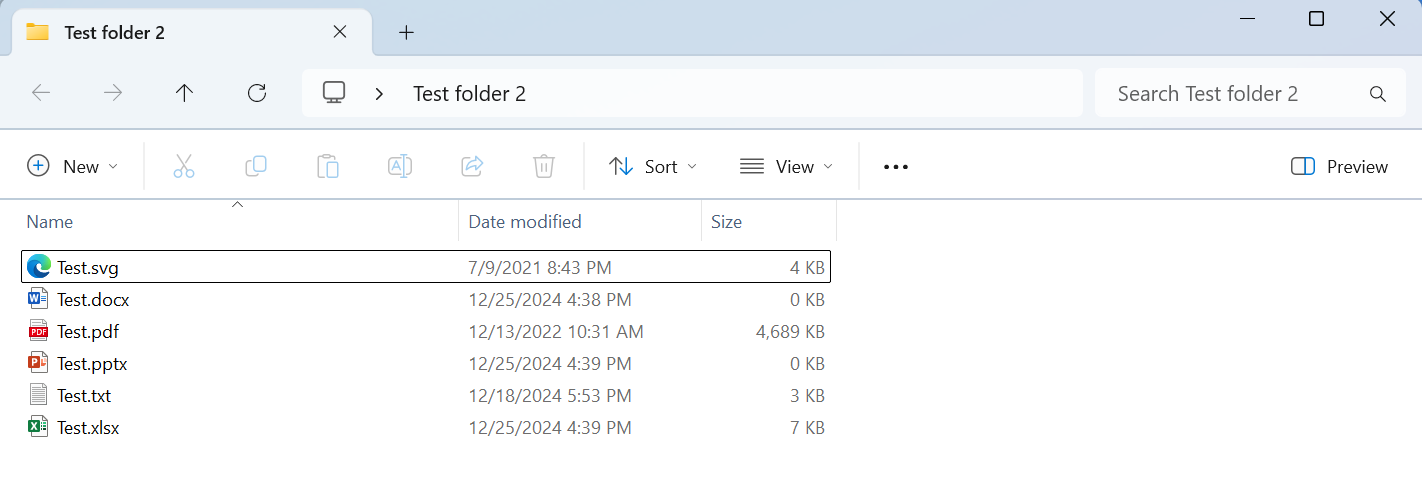1422x501 pixels.
Task: Sort files by Size column header
Action: click(x=727, y=222)
